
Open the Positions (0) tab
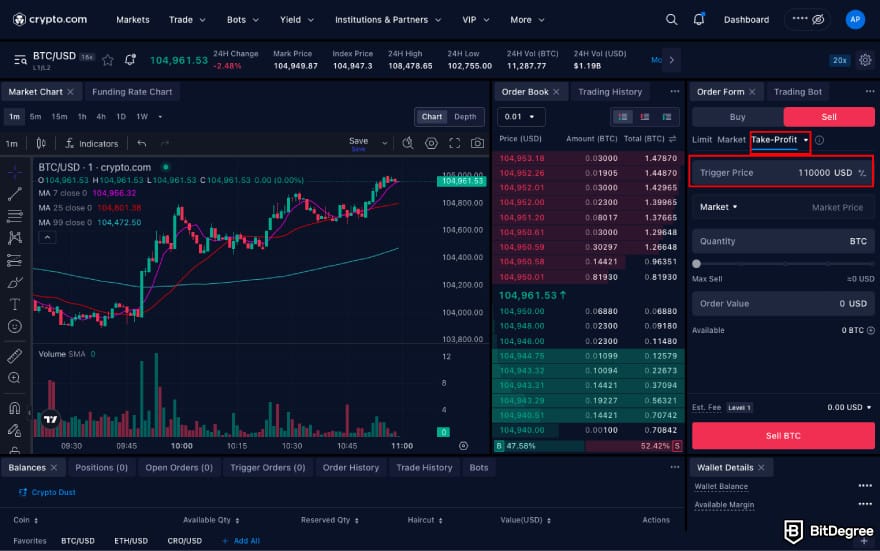[102, 467]
